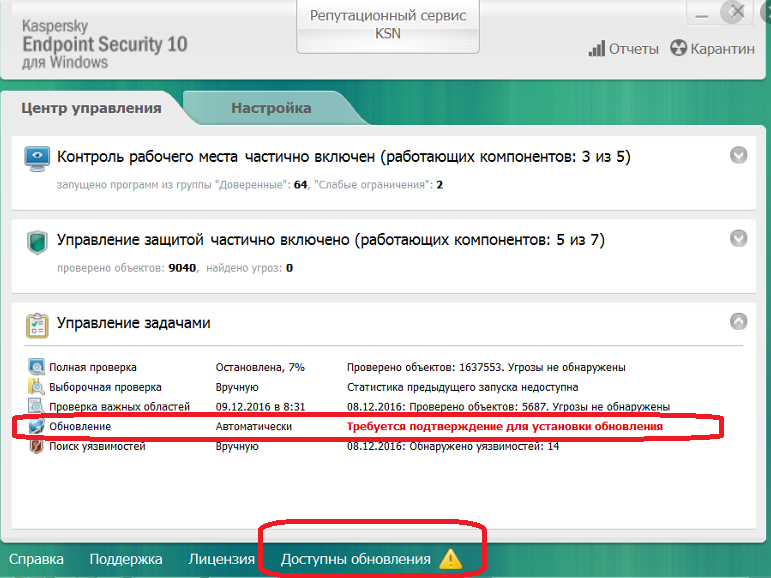Click the Update globe icon
This screenshot has height=578, width=771.
tap(36, 426)
